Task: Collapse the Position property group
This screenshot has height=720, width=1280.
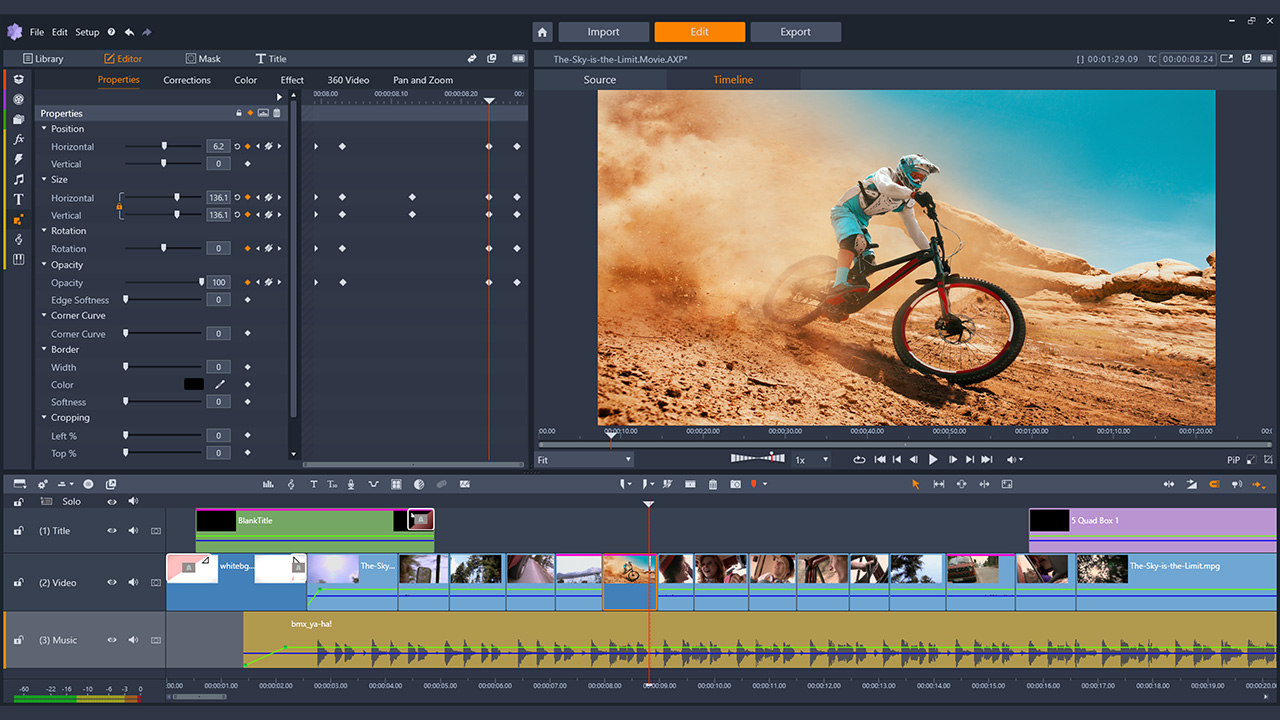Action: 44,129
